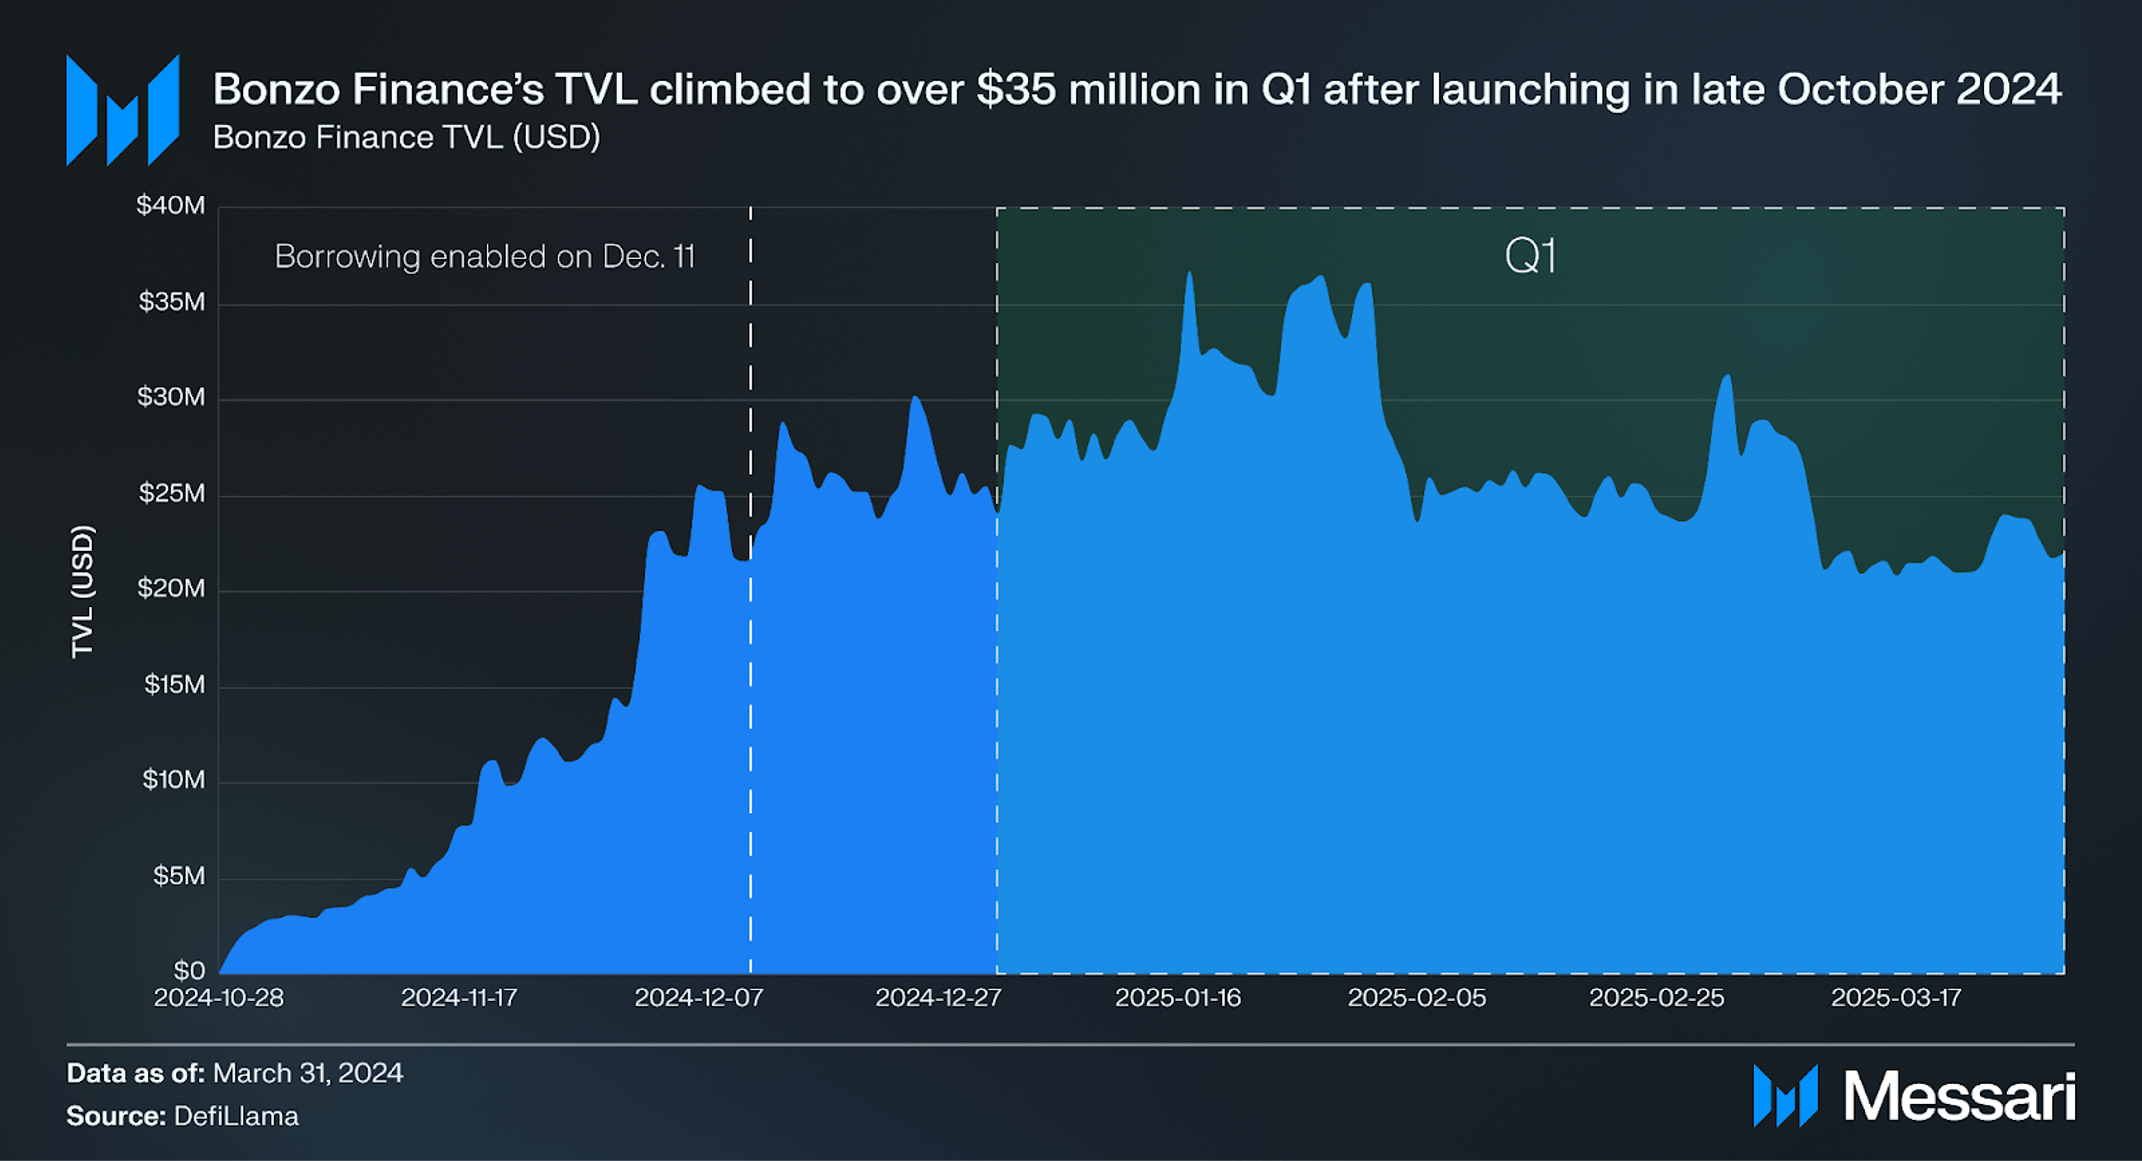Click the chart title about Bonzo Finance's TVL
Viewport: 2142px width, 1161px height.
(x=1137, y=90)
